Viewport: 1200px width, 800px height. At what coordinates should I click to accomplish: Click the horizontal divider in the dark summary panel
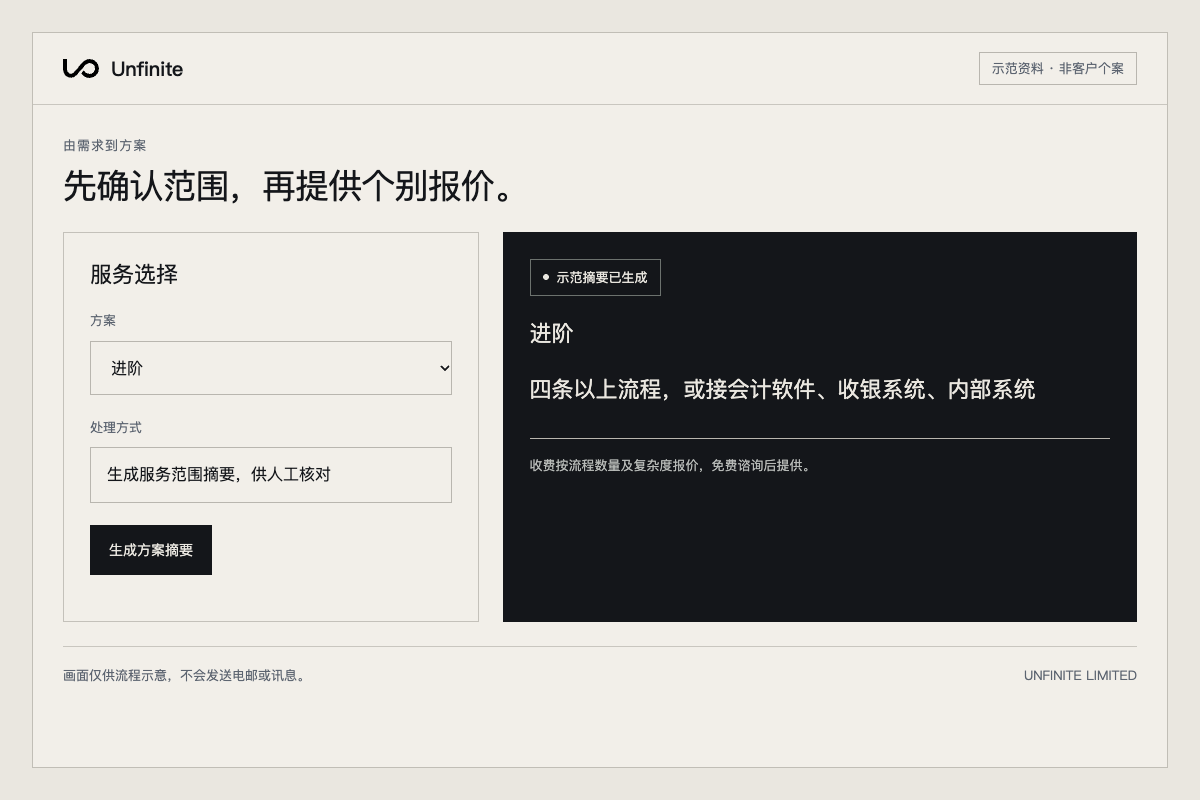[x=820, y=438]
